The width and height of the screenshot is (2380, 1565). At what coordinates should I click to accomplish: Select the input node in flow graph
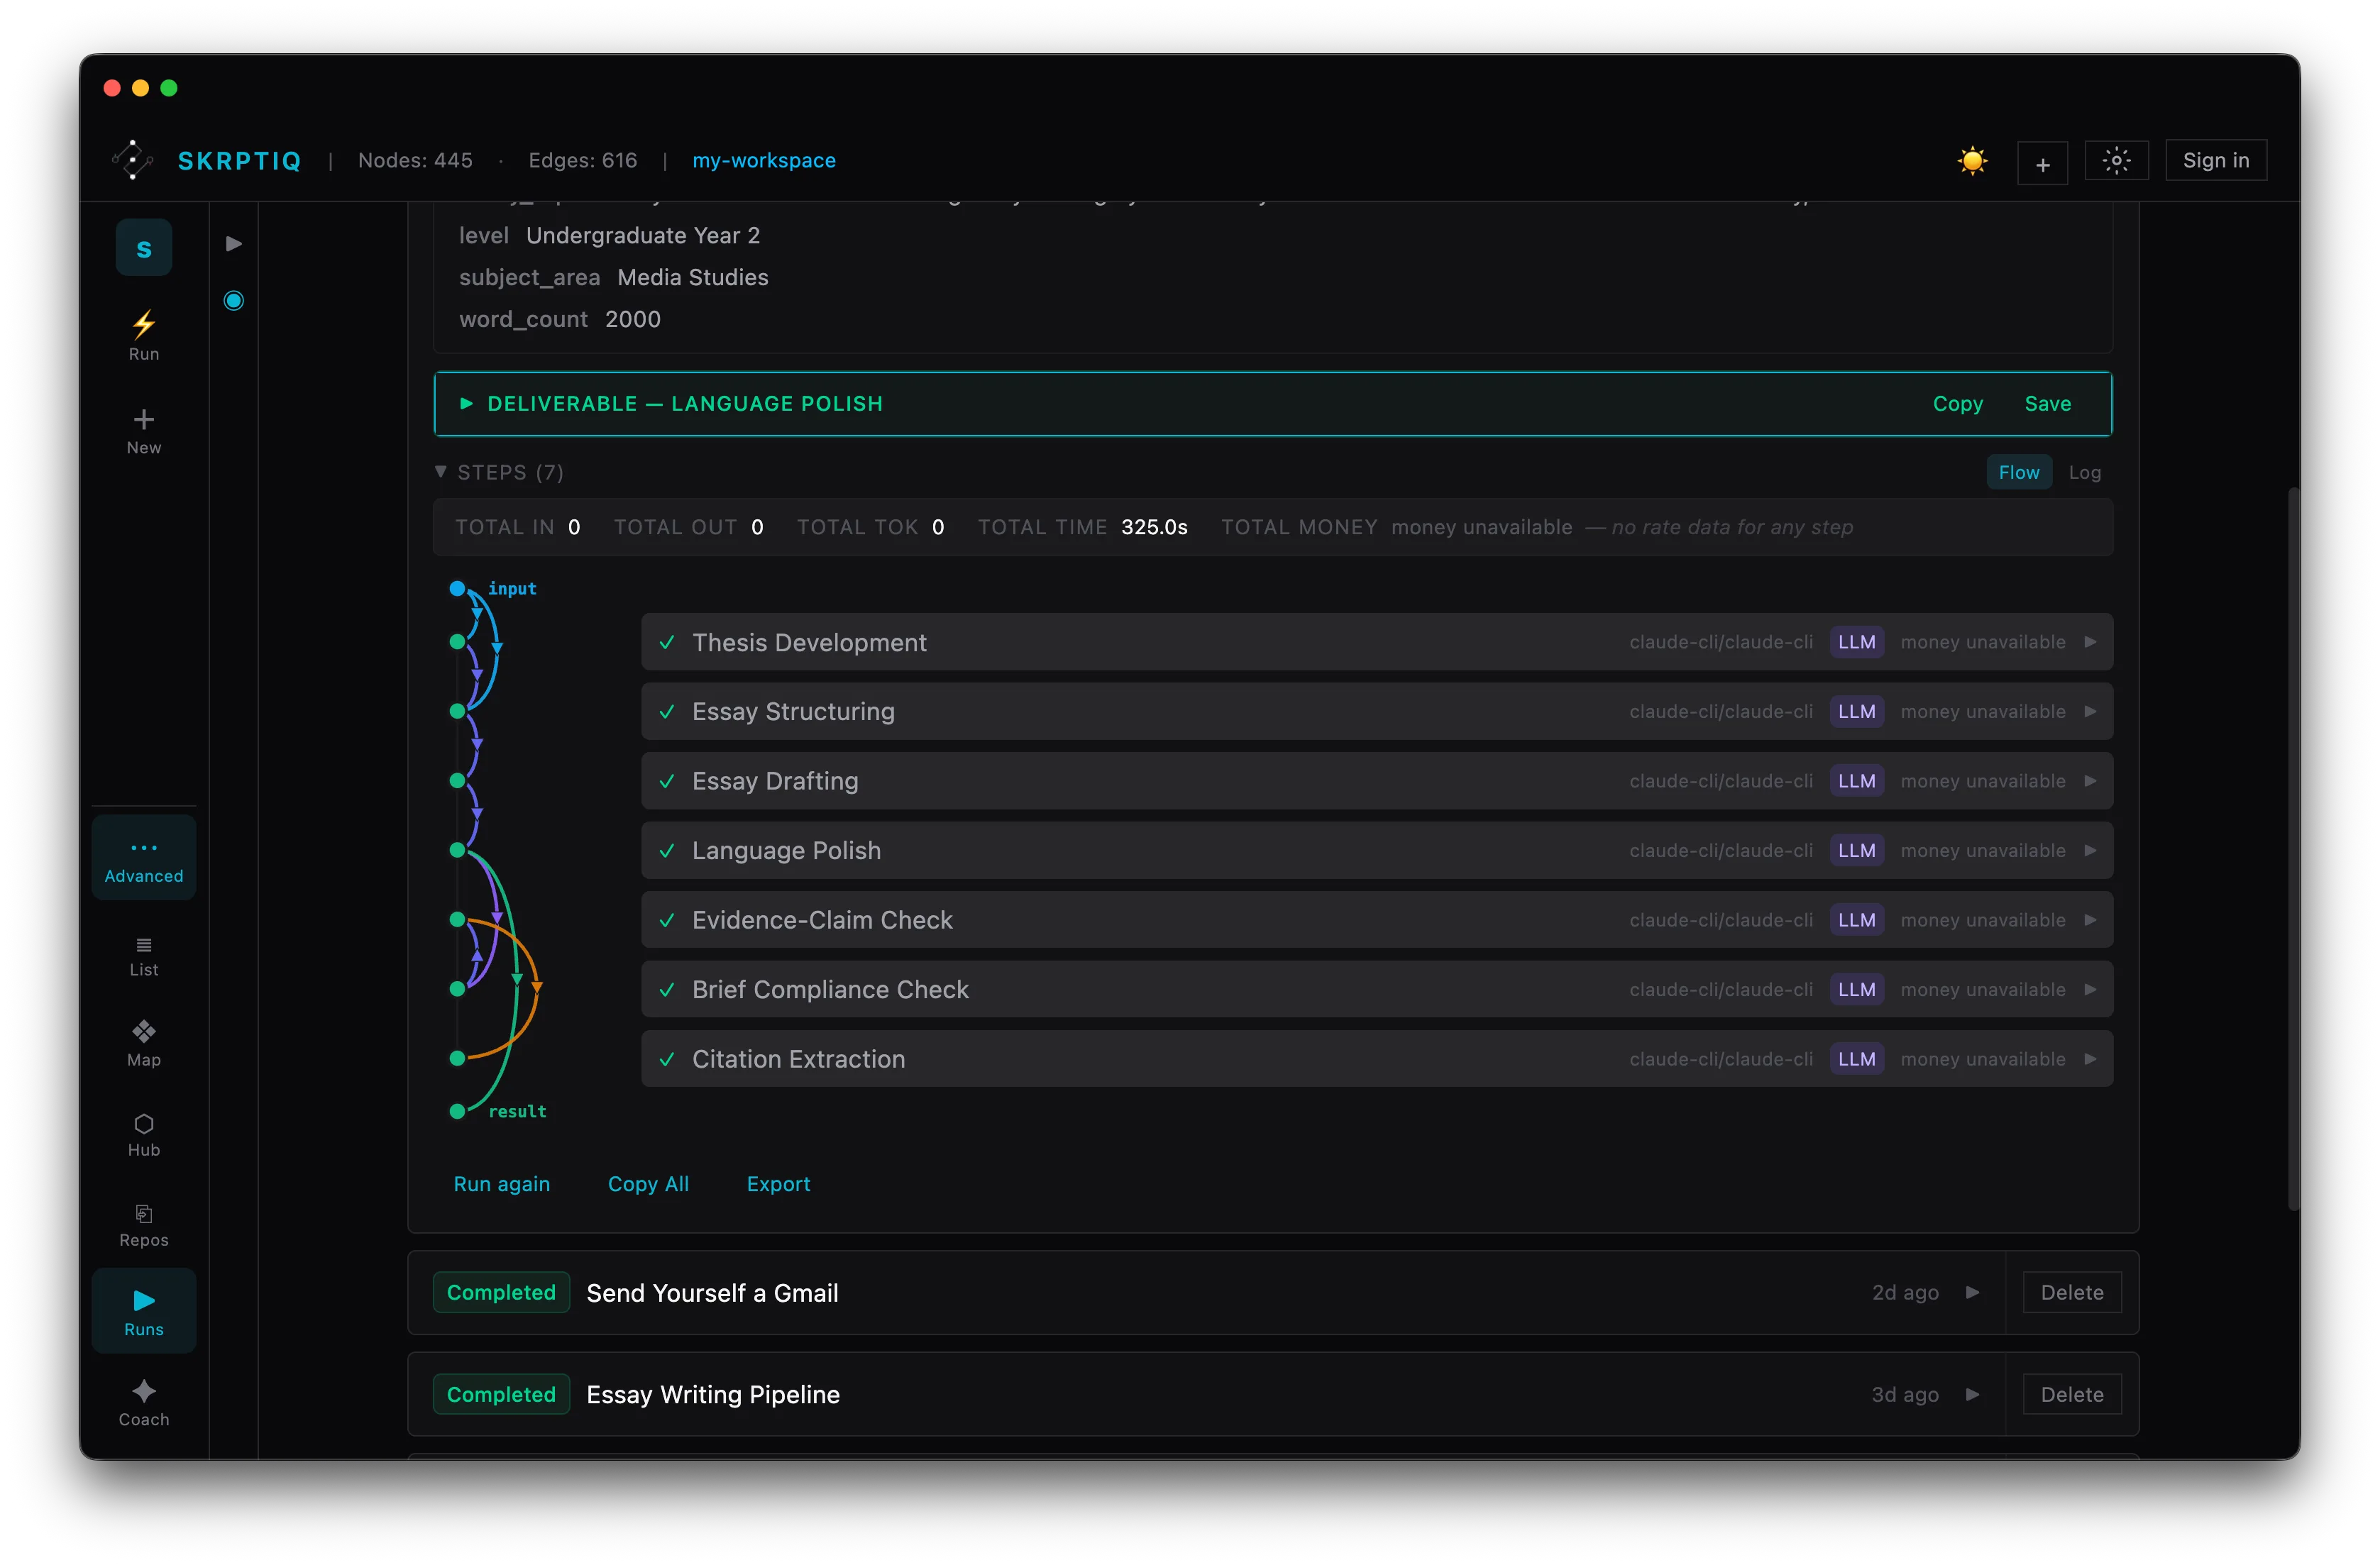pos(457,588)
